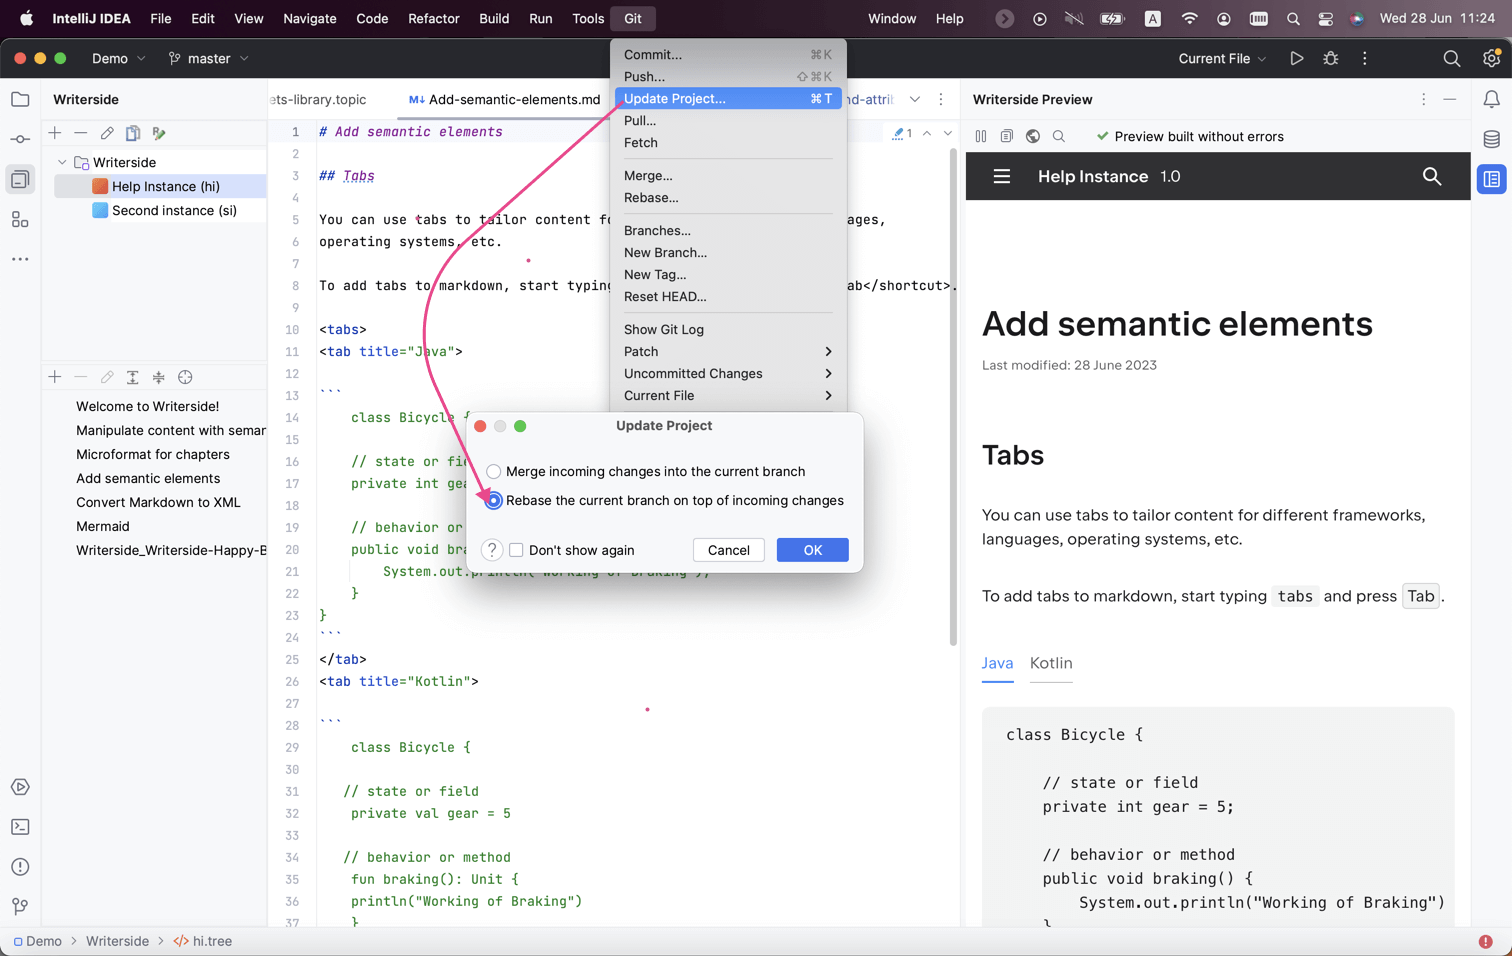Open the Refactor menu
This screenshot has height=956, width=1512.
[433, 18]
